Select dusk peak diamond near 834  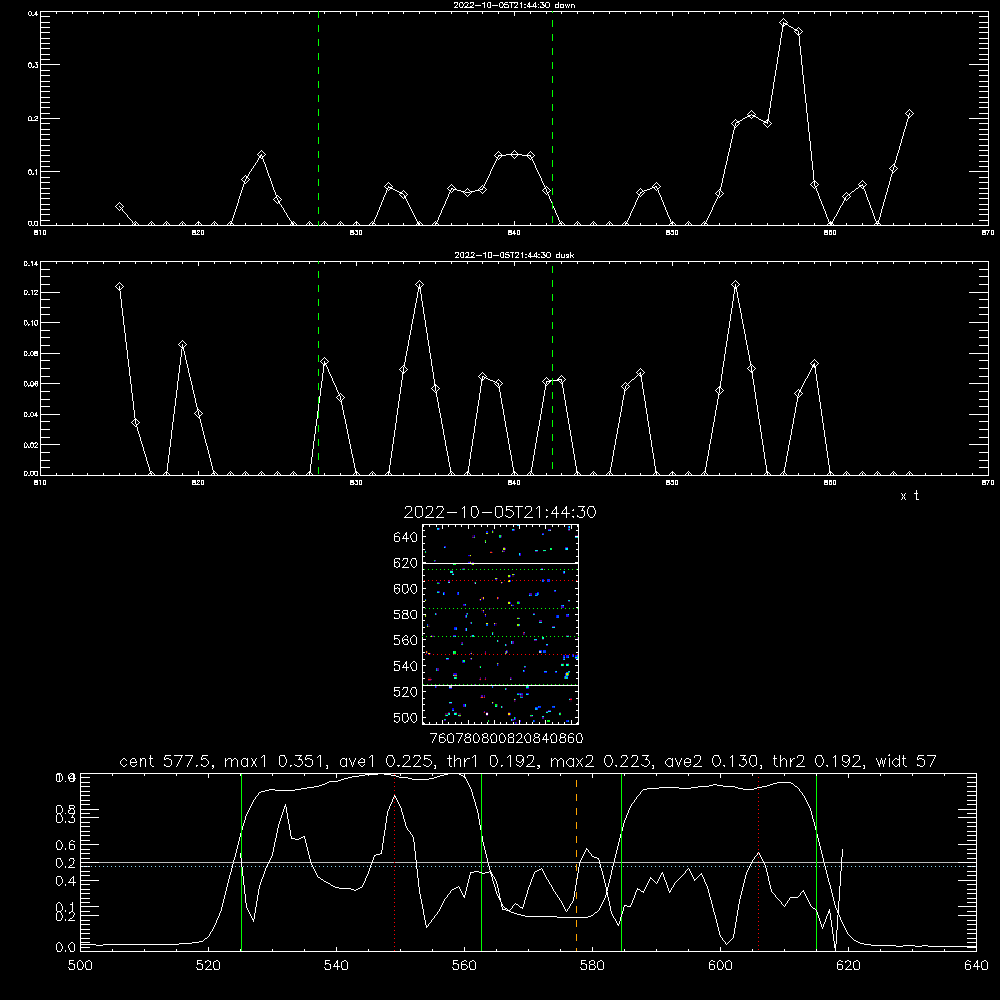tap(419, 284)
